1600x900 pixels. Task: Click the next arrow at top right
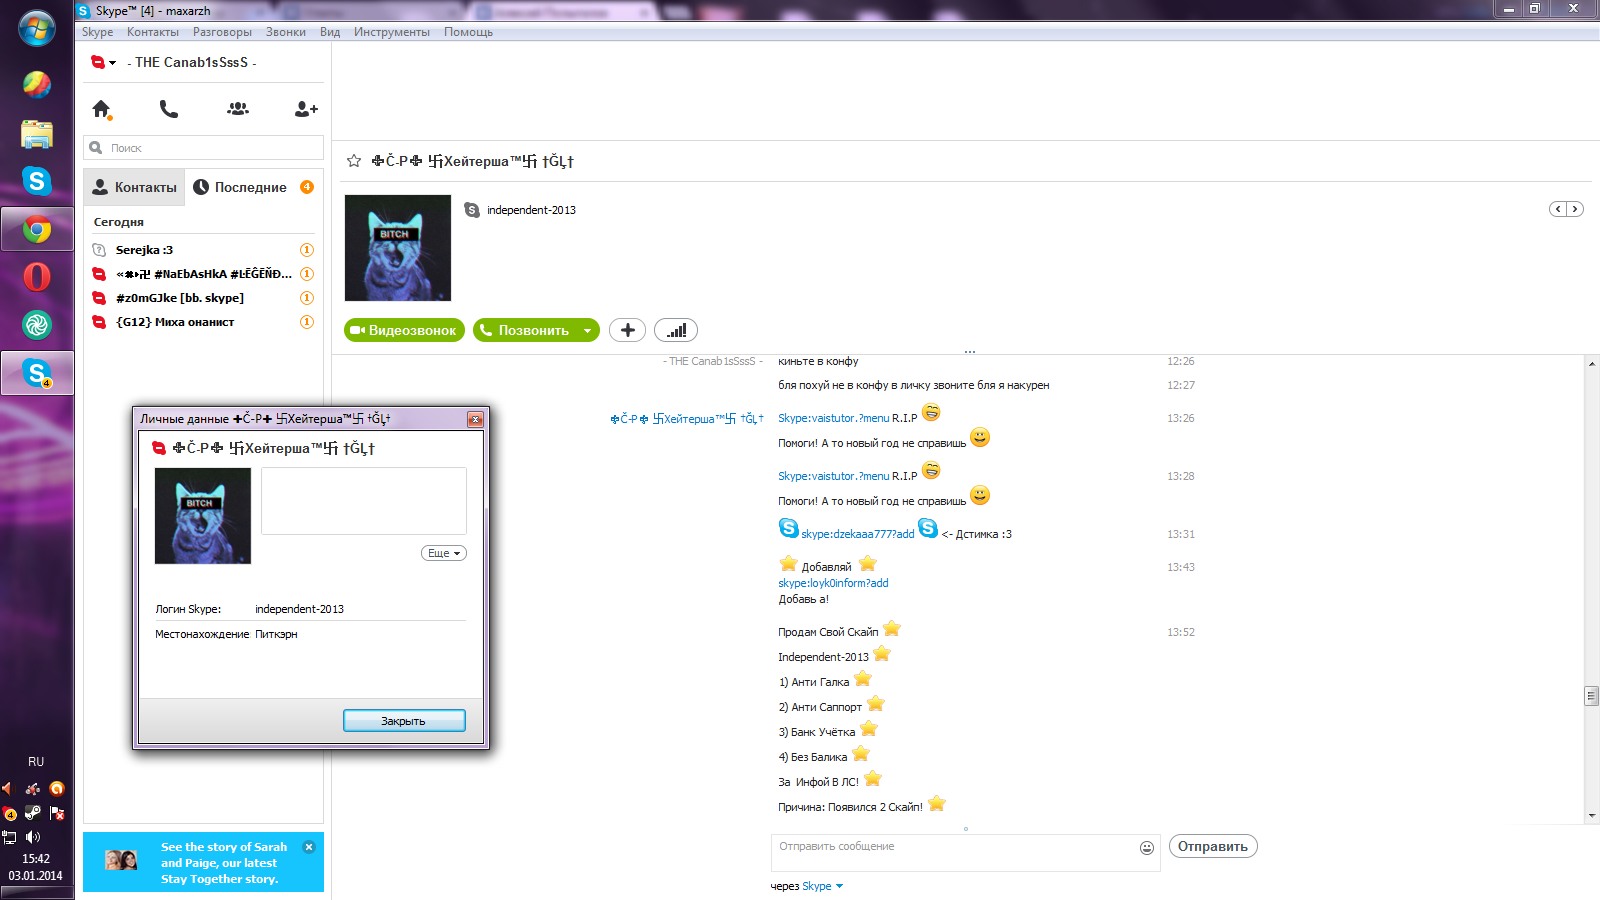pyautogui.click(x=1575, y=209)
